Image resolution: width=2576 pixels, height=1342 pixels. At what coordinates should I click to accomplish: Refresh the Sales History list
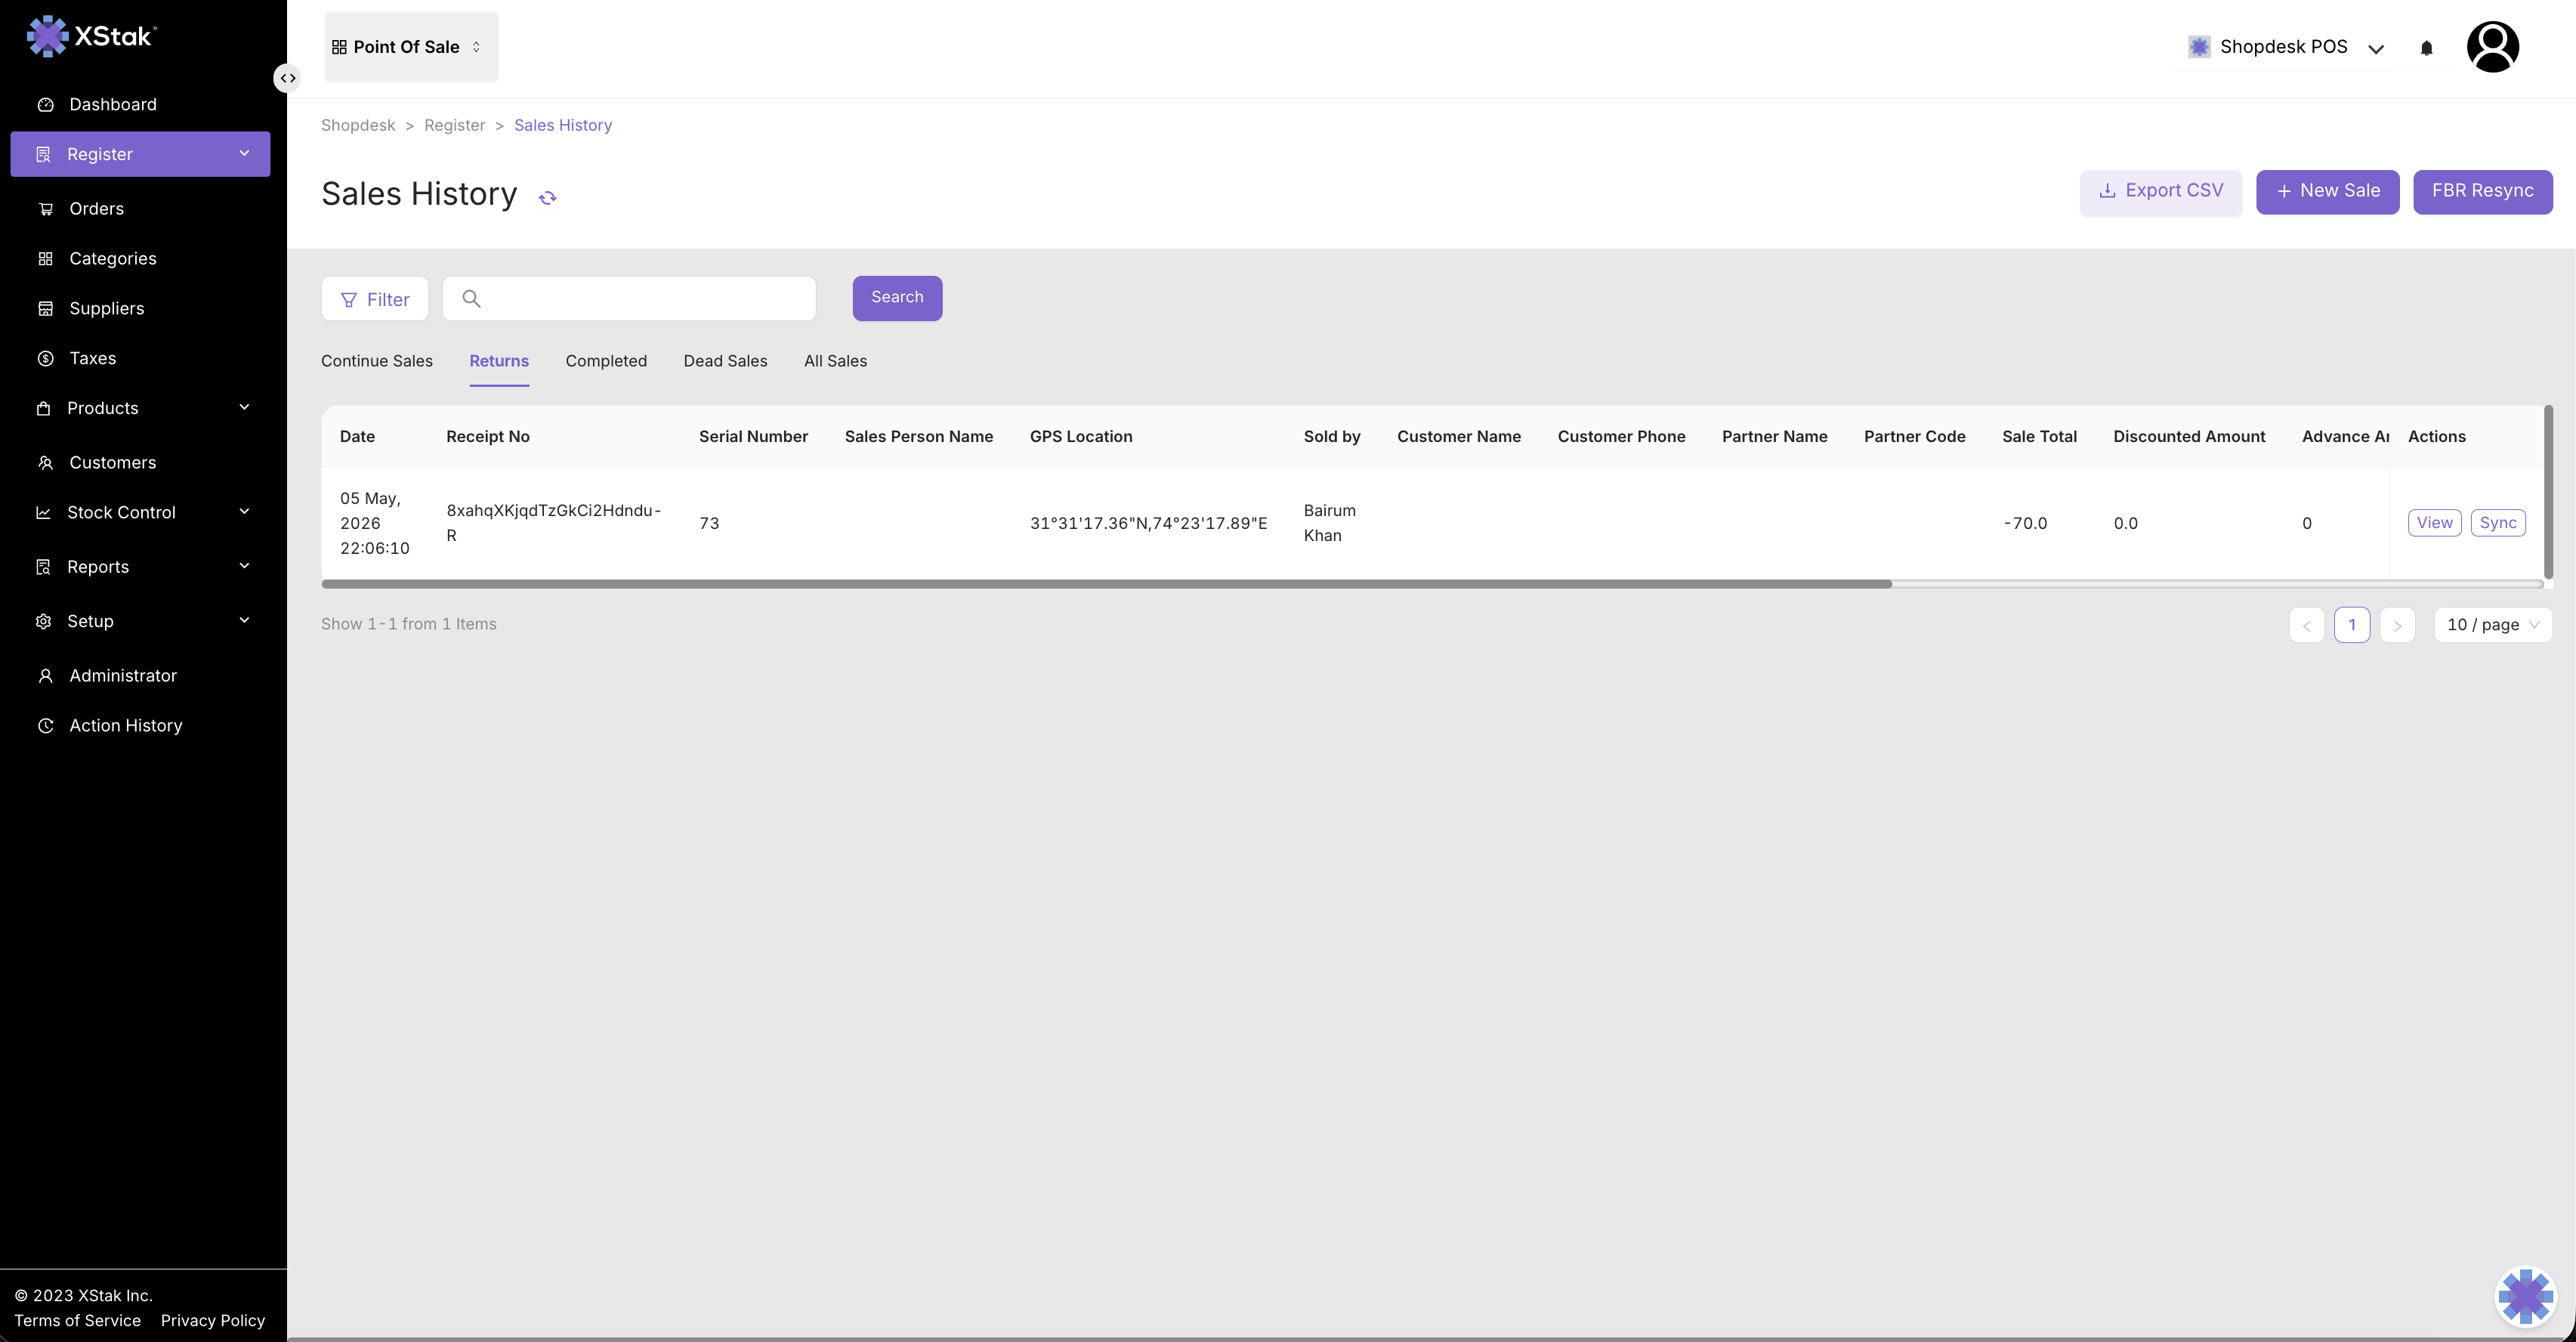[547, 197]
